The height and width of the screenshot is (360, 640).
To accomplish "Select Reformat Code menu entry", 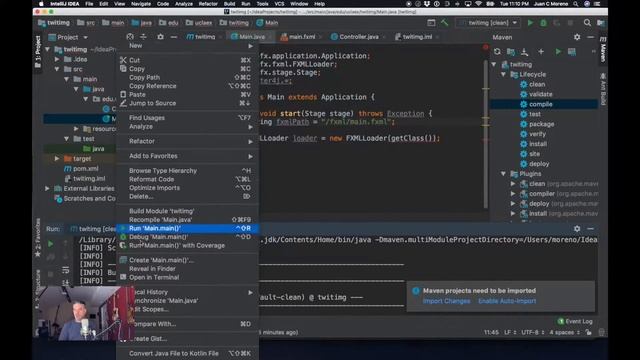I will (x=188, y=180).
